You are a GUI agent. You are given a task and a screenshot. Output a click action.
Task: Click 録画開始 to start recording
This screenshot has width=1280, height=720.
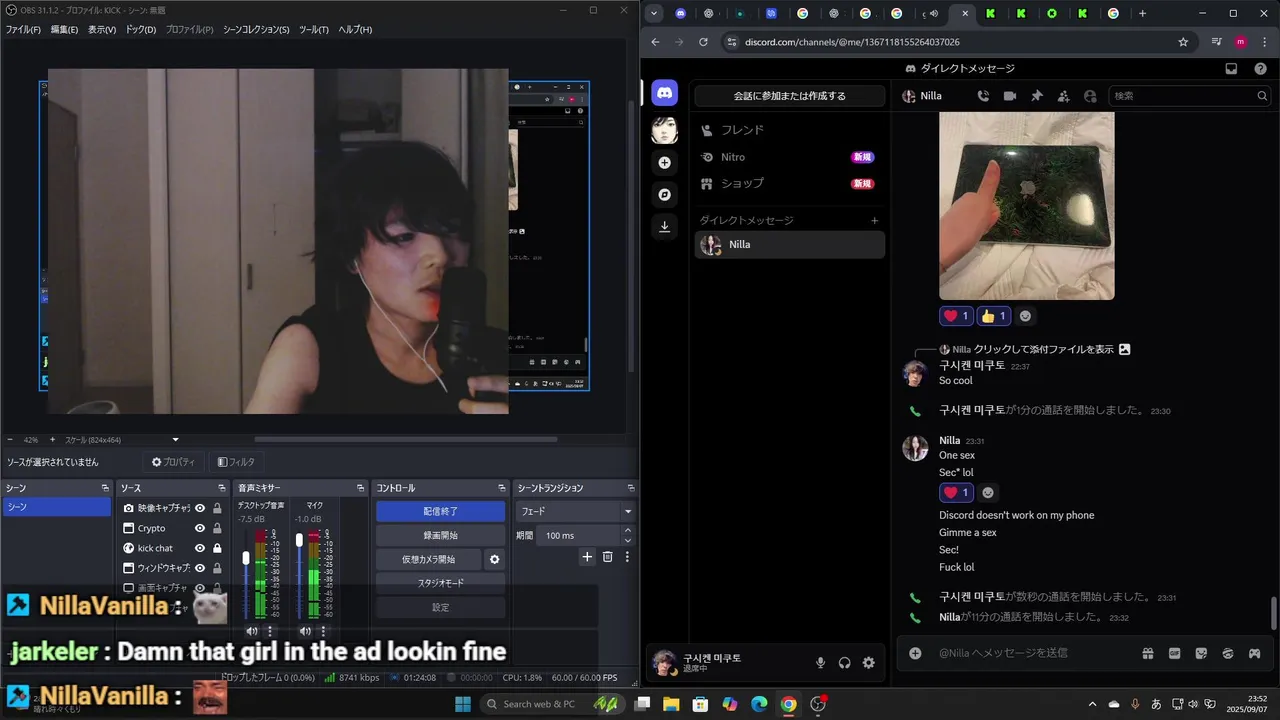click(x=440, y=535)
